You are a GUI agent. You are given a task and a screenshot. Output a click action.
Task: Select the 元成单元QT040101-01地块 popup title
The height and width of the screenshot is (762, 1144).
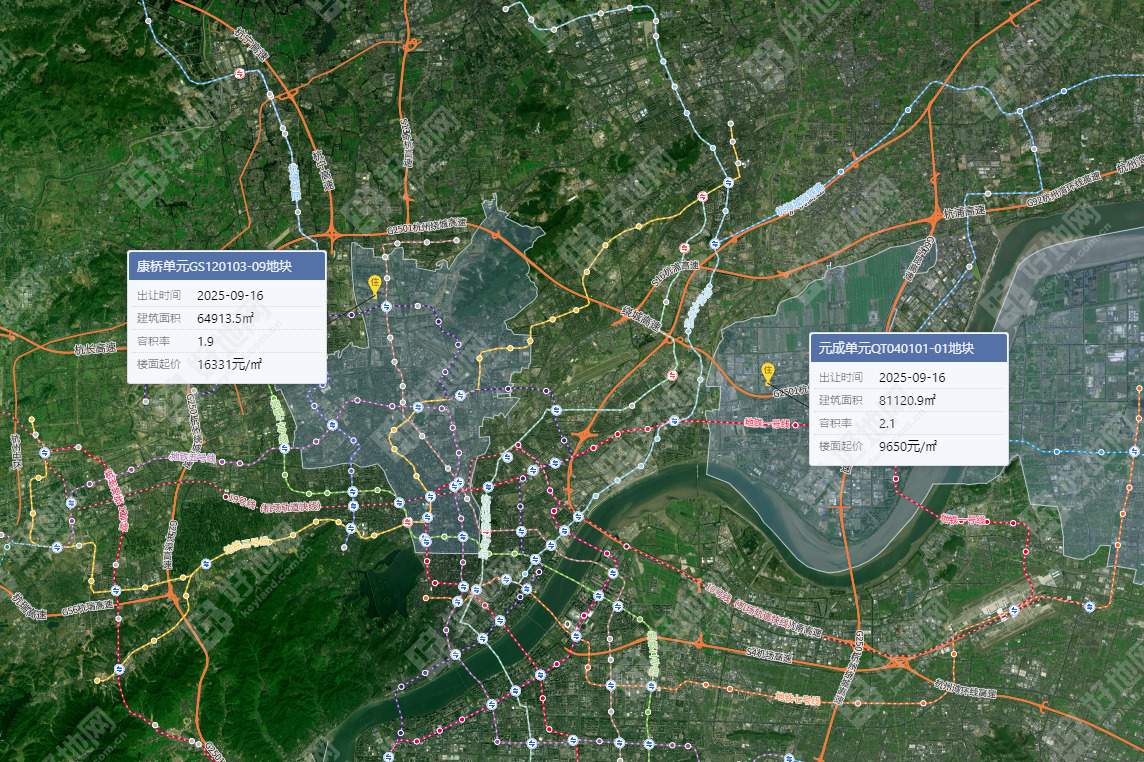coord(896,348)
